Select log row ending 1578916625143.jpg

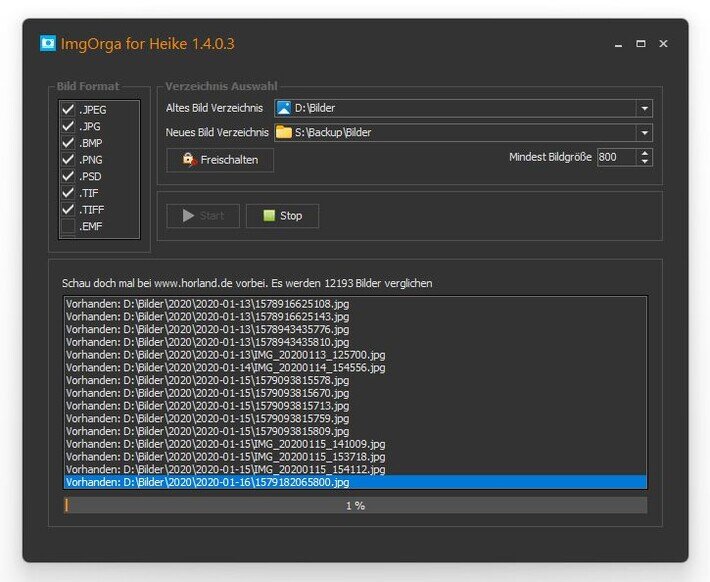coord(355,317)
